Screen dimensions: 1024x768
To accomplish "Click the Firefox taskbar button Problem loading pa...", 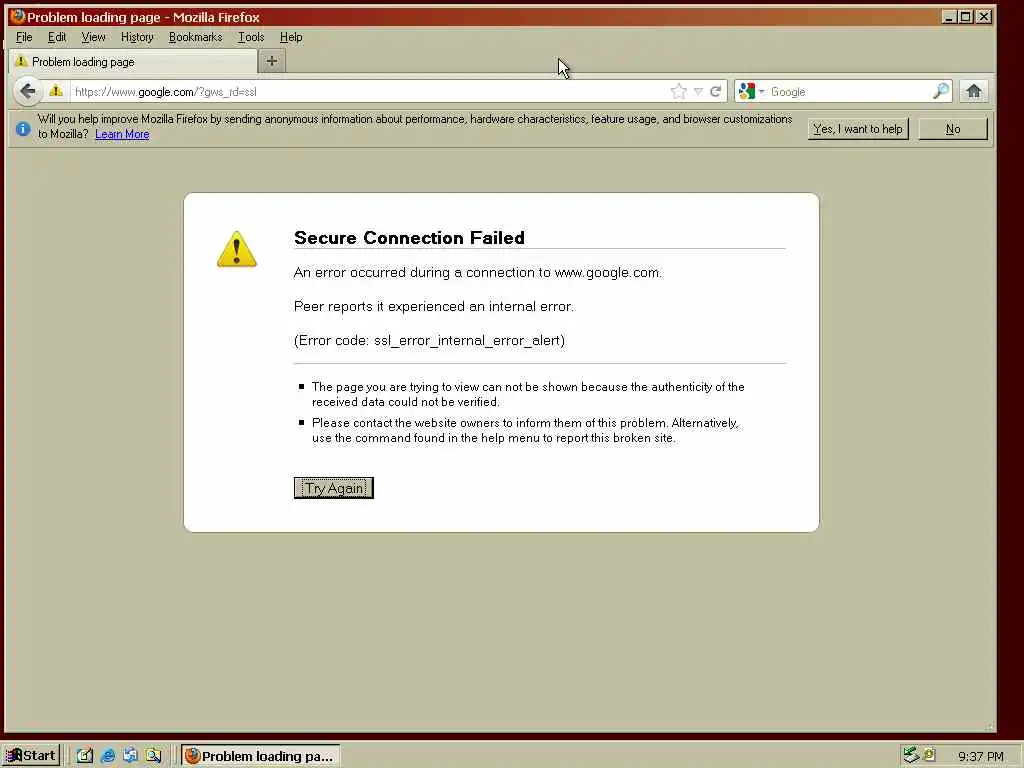I will pyautogui.click(x=260, y=756).
